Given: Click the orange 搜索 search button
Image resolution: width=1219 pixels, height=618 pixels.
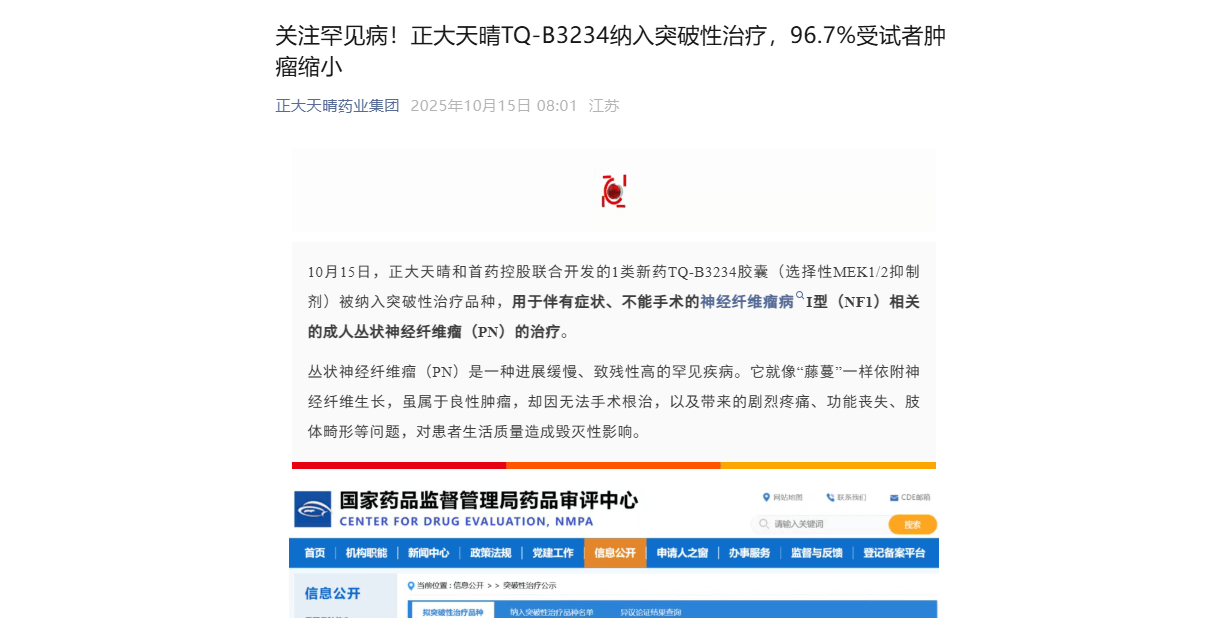Looking at the screenshot, I should (911, 524).
